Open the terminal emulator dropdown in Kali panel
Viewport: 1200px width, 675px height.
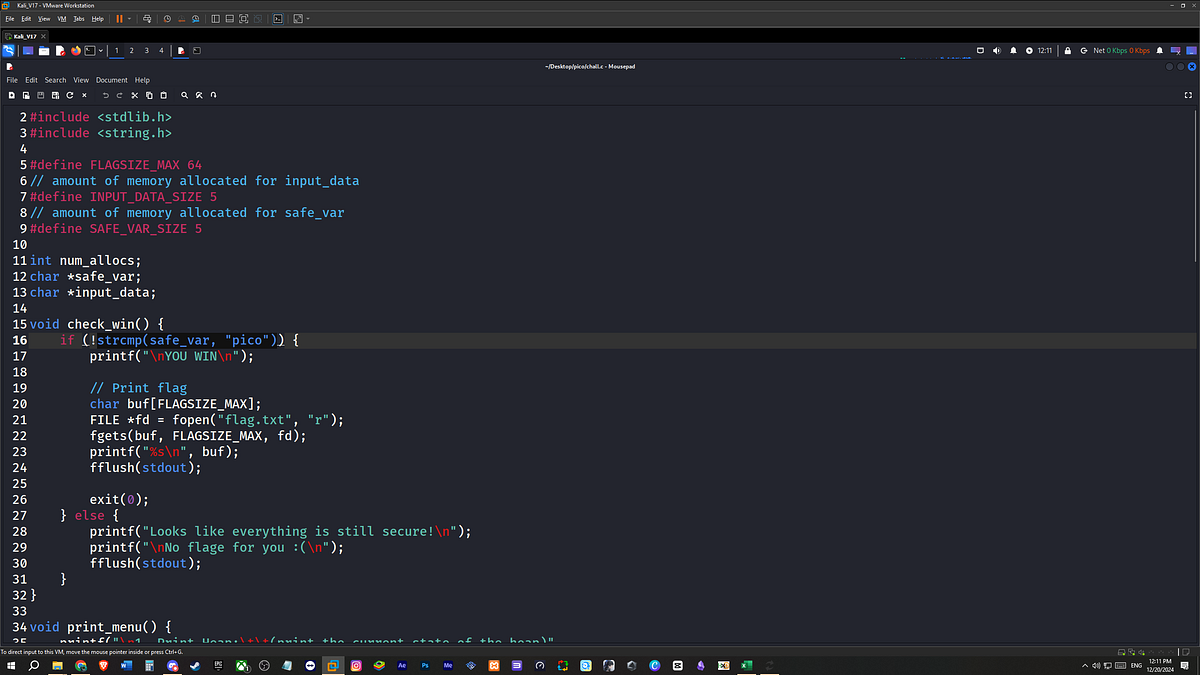point(100,50)
